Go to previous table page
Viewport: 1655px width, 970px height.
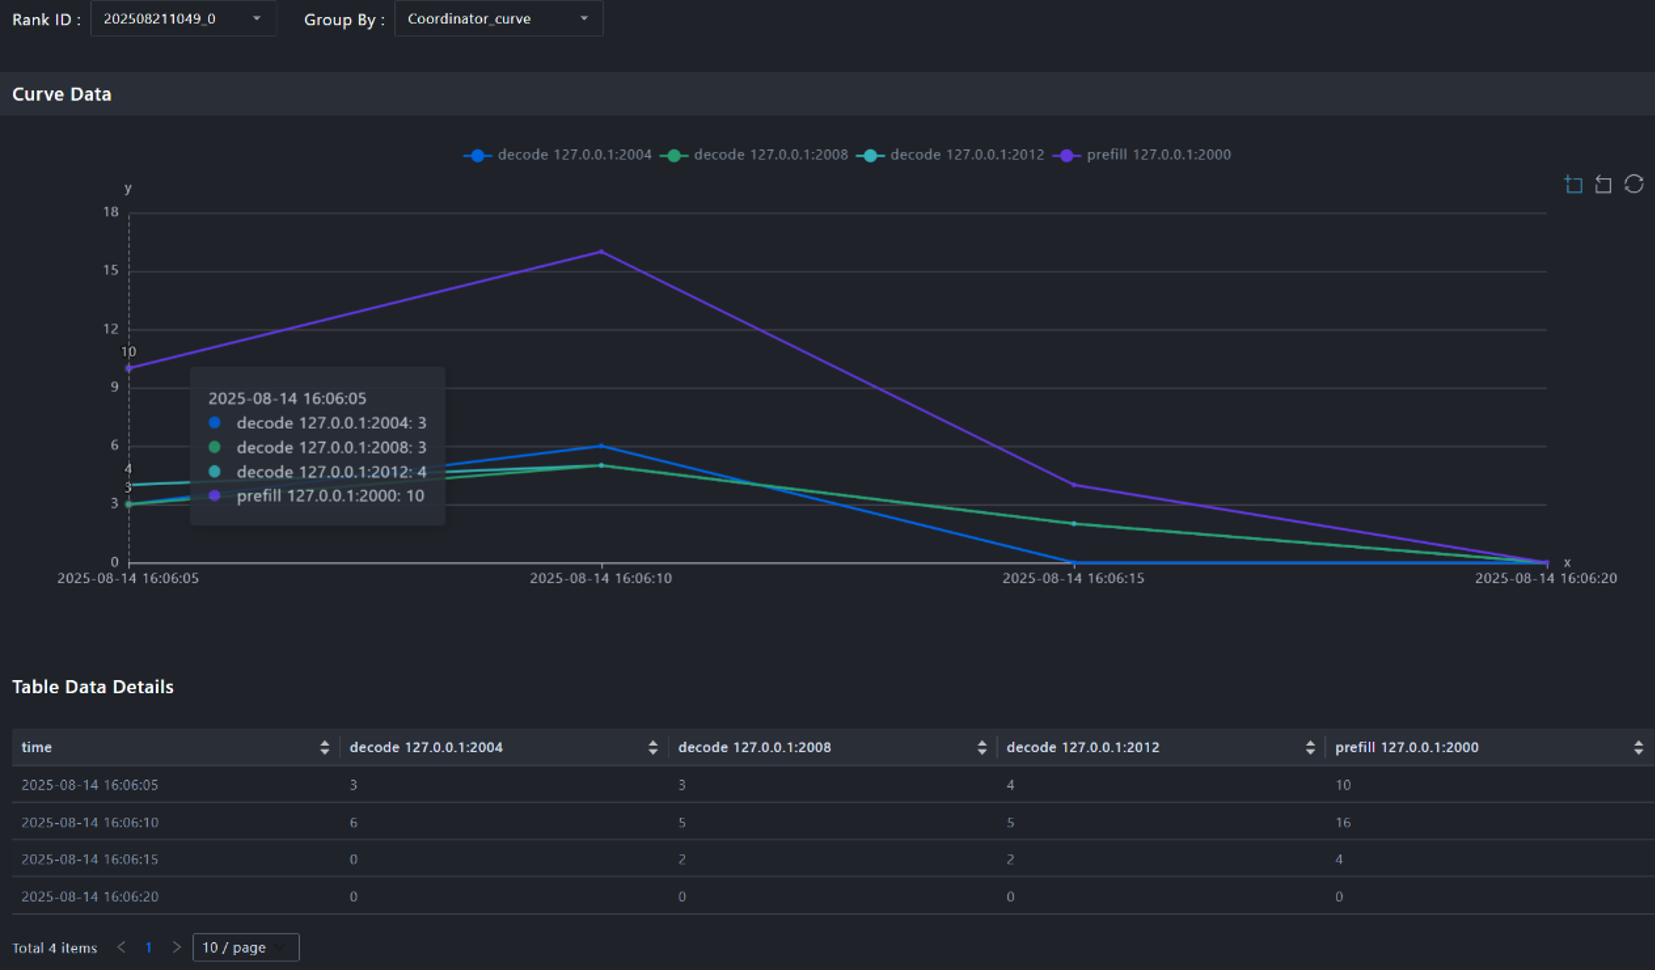pyautogui.click(x=121, y=947)
